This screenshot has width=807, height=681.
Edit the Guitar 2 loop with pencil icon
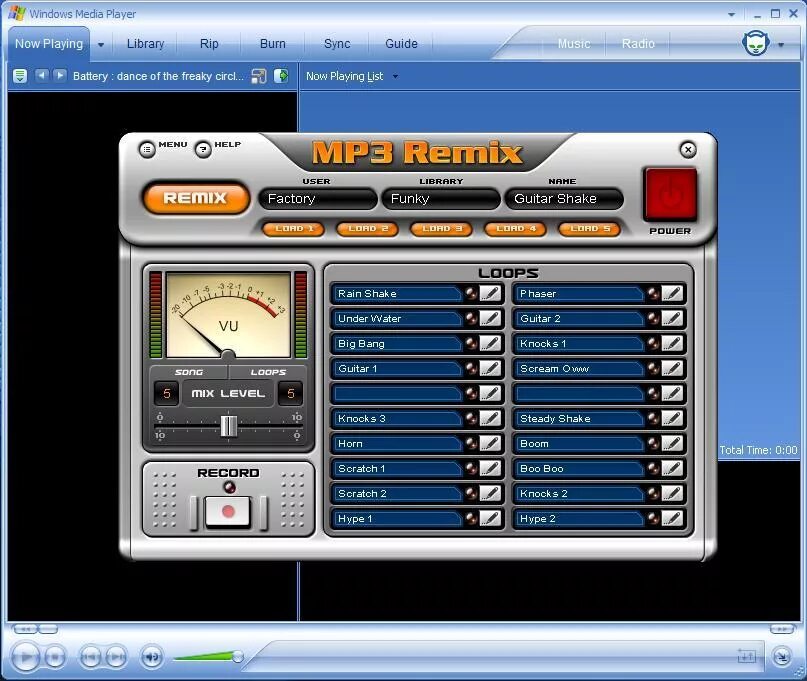673,319
